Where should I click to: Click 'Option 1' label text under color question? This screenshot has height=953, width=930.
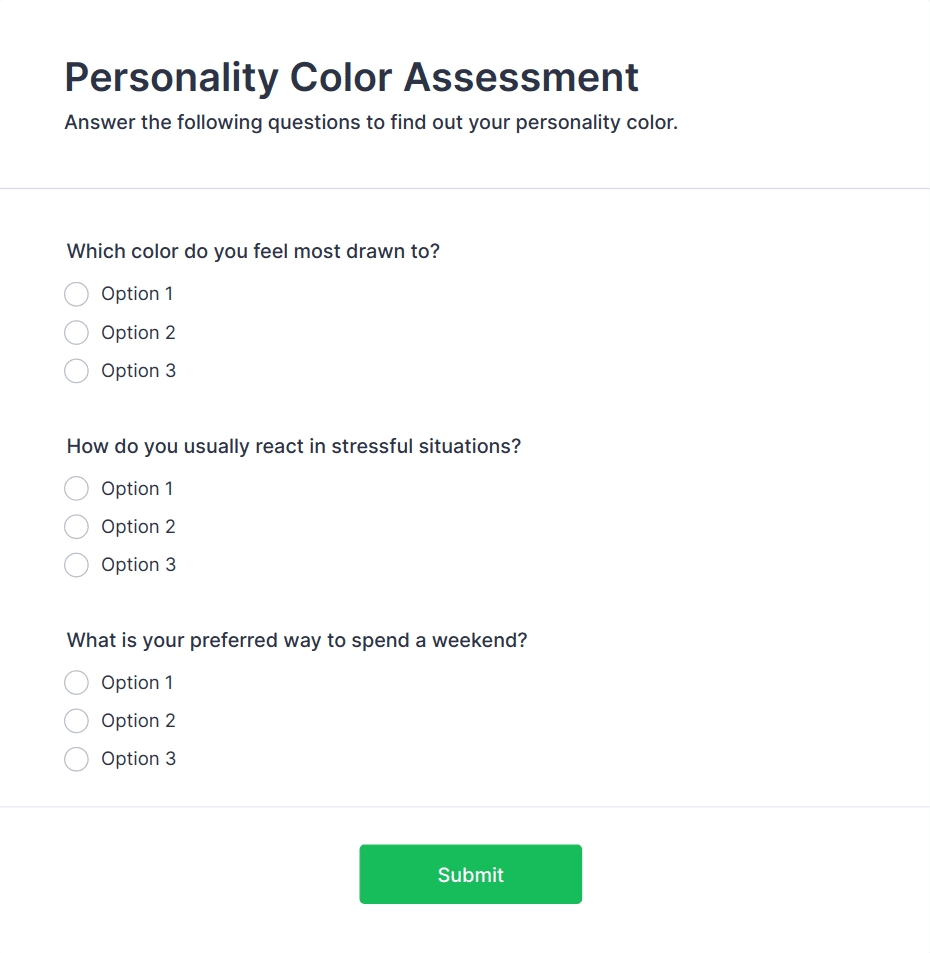click(x=137, y=294)
